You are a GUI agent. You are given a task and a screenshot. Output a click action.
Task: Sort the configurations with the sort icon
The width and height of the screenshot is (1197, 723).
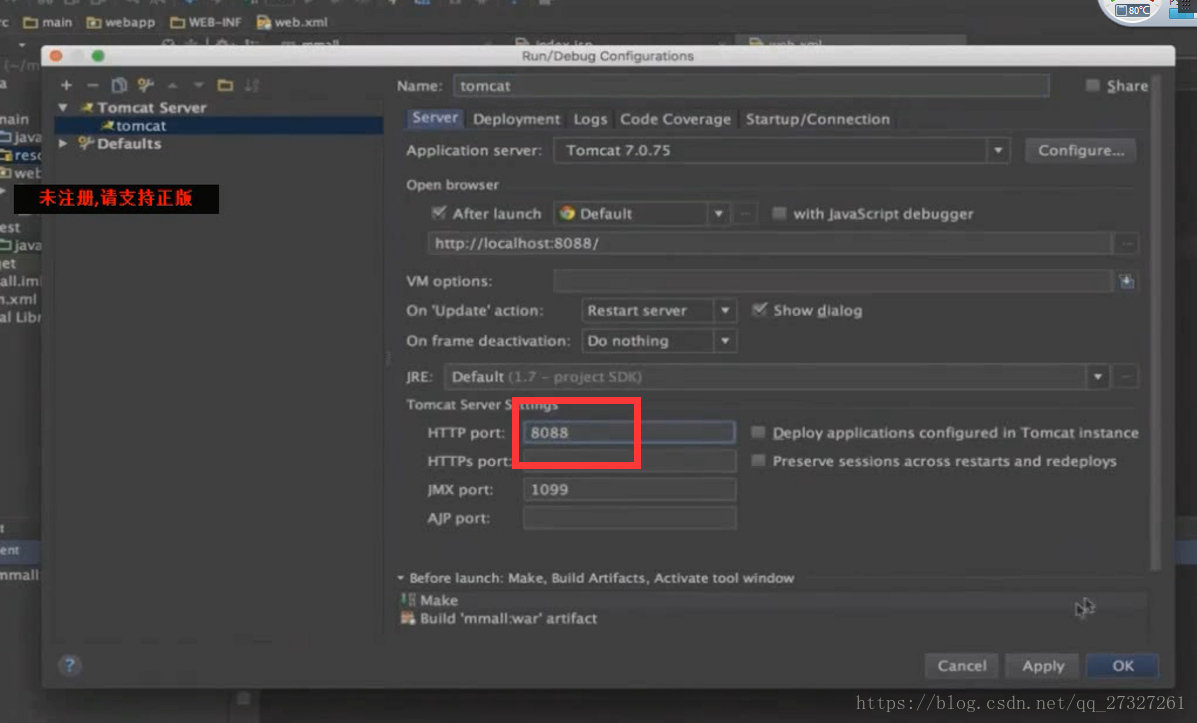click(x=252, y=86)
